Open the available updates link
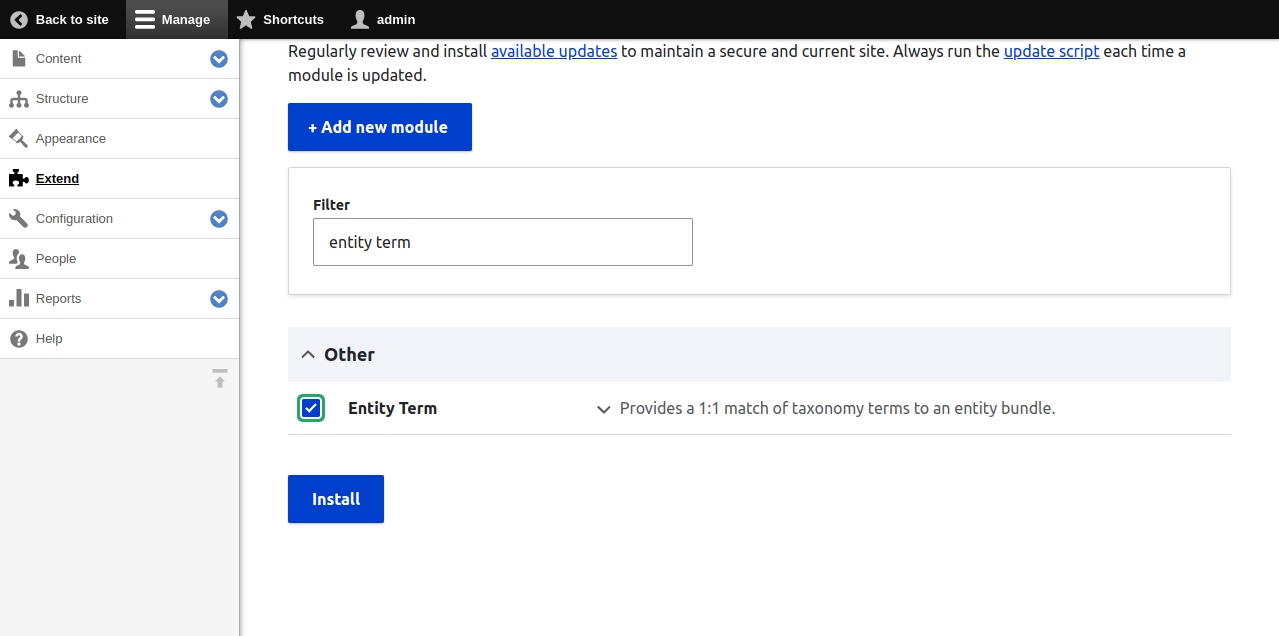 (554, 51)
